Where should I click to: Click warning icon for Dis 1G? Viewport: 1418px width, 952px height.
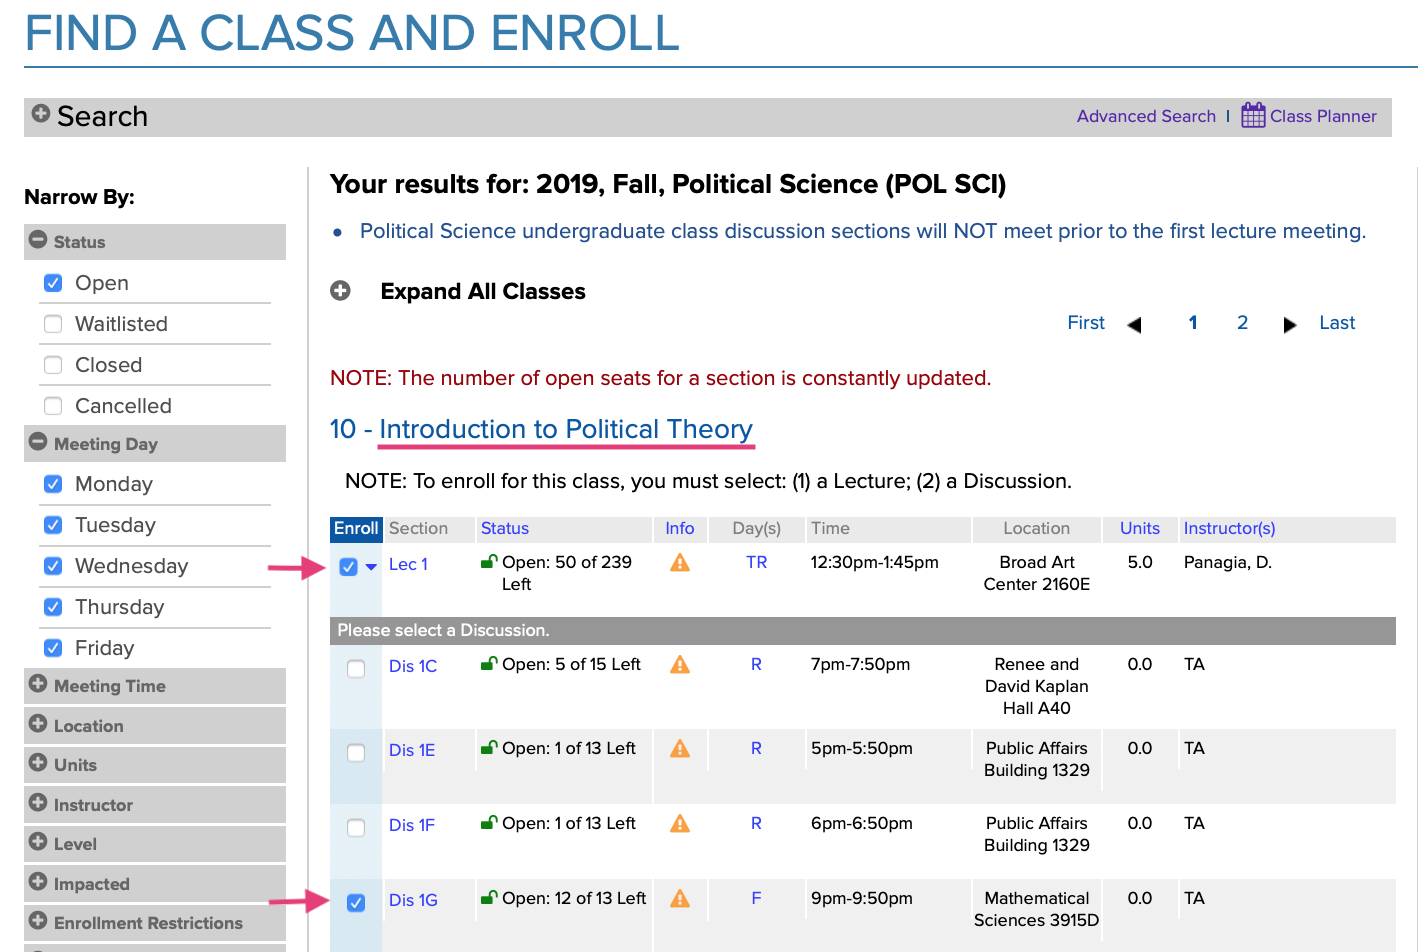(x=680, y=899)
